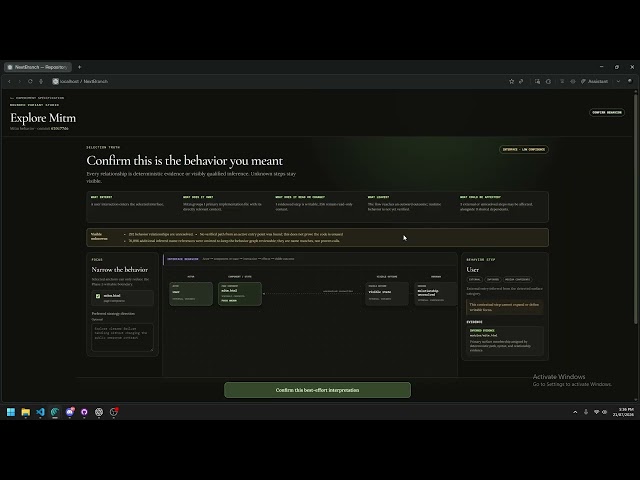Click the Confirm Behavior button at top right

coord(607,112)
